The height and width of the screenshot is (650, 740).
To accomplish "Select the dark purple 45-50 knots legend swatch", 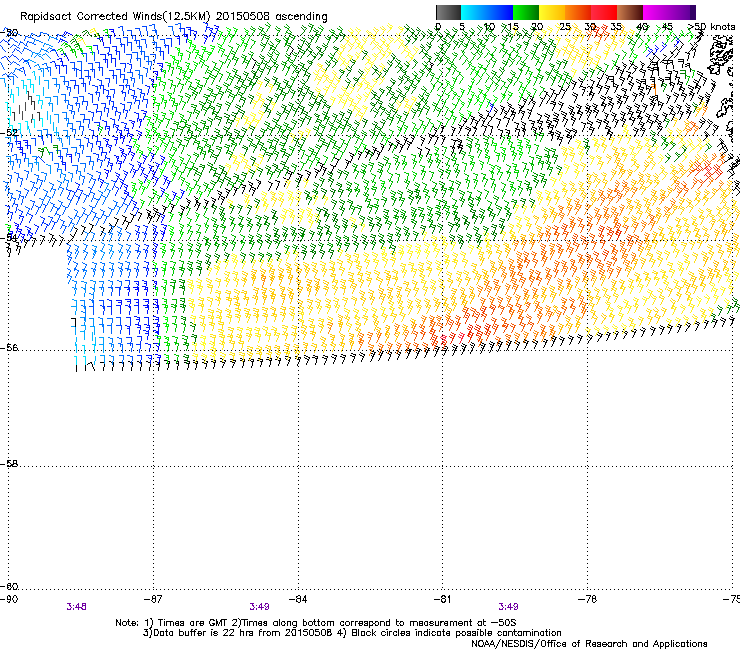I will pos(682,12).
